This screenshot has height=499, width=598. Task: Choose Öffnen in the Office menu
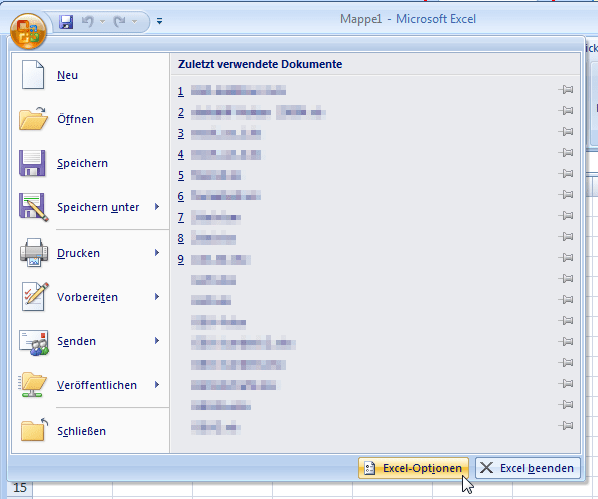click(91, 119)
